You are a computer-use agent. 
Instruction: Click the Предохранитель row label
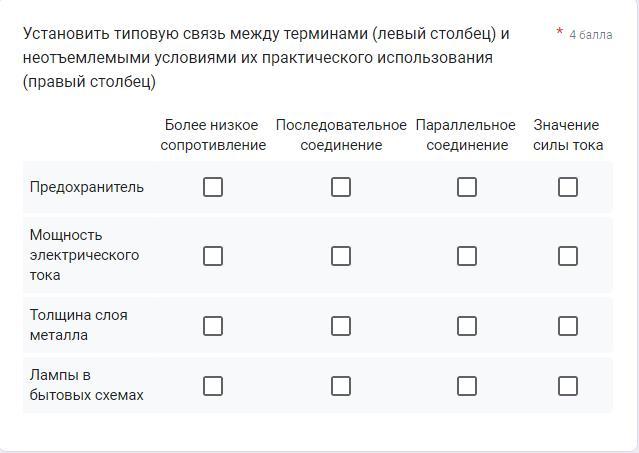click(x=87, y=187)
